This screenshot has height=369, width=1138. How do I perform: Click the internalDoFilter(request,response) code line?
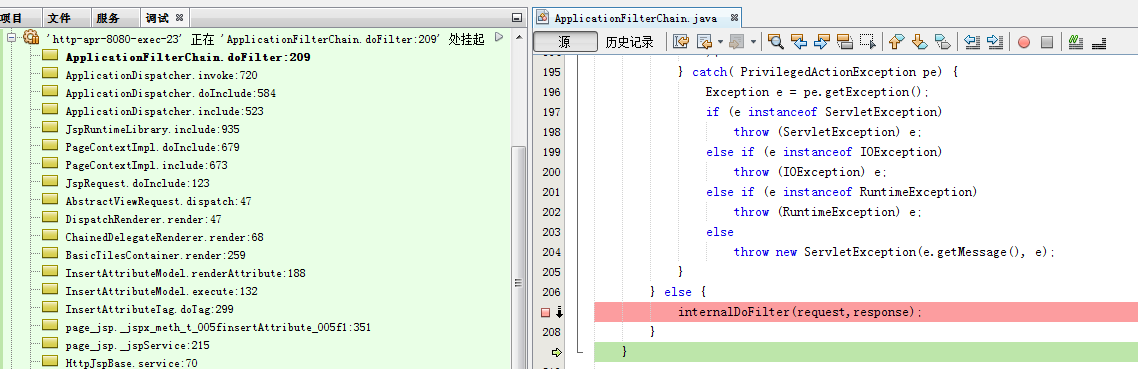(x=800, y=312)
